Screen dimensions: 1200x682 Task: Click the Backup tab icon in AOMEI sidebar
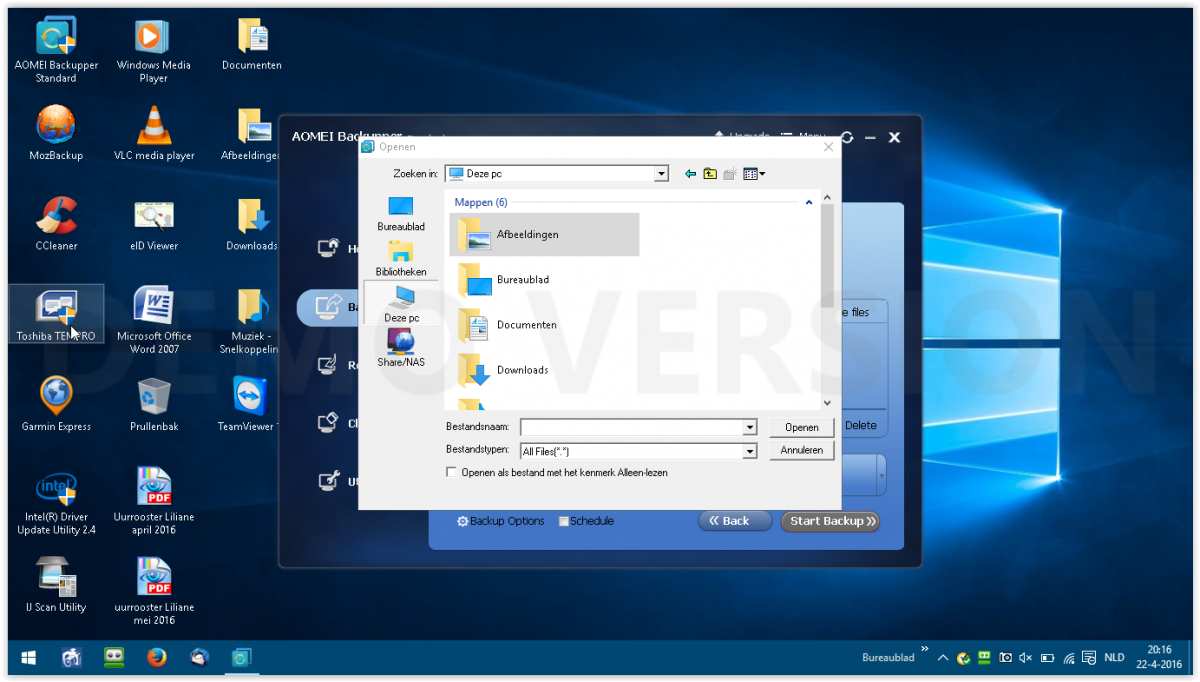pyautogui.click(x=329, y=307)
